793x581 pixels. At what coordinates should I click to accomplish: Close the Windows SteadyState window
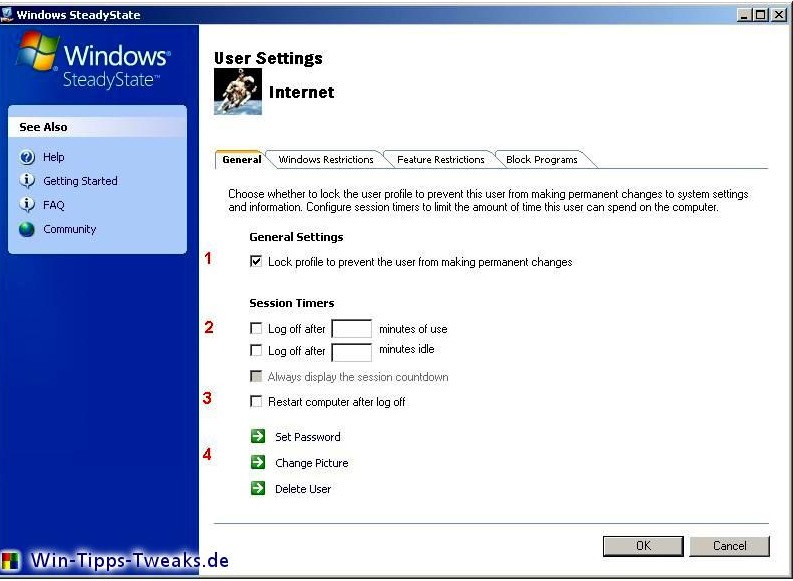[778, 15]
